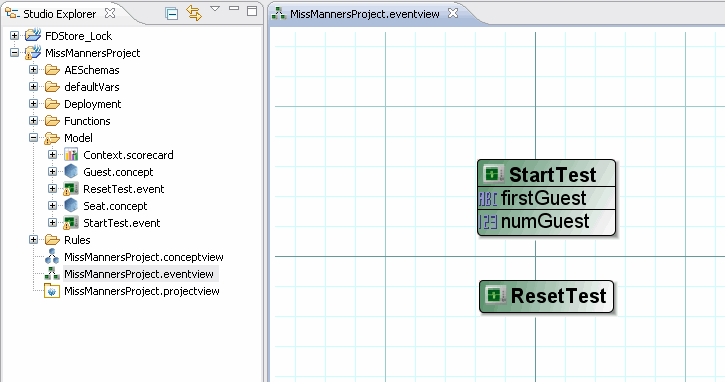Click the StartTest.event tree icon

[71, 223]
